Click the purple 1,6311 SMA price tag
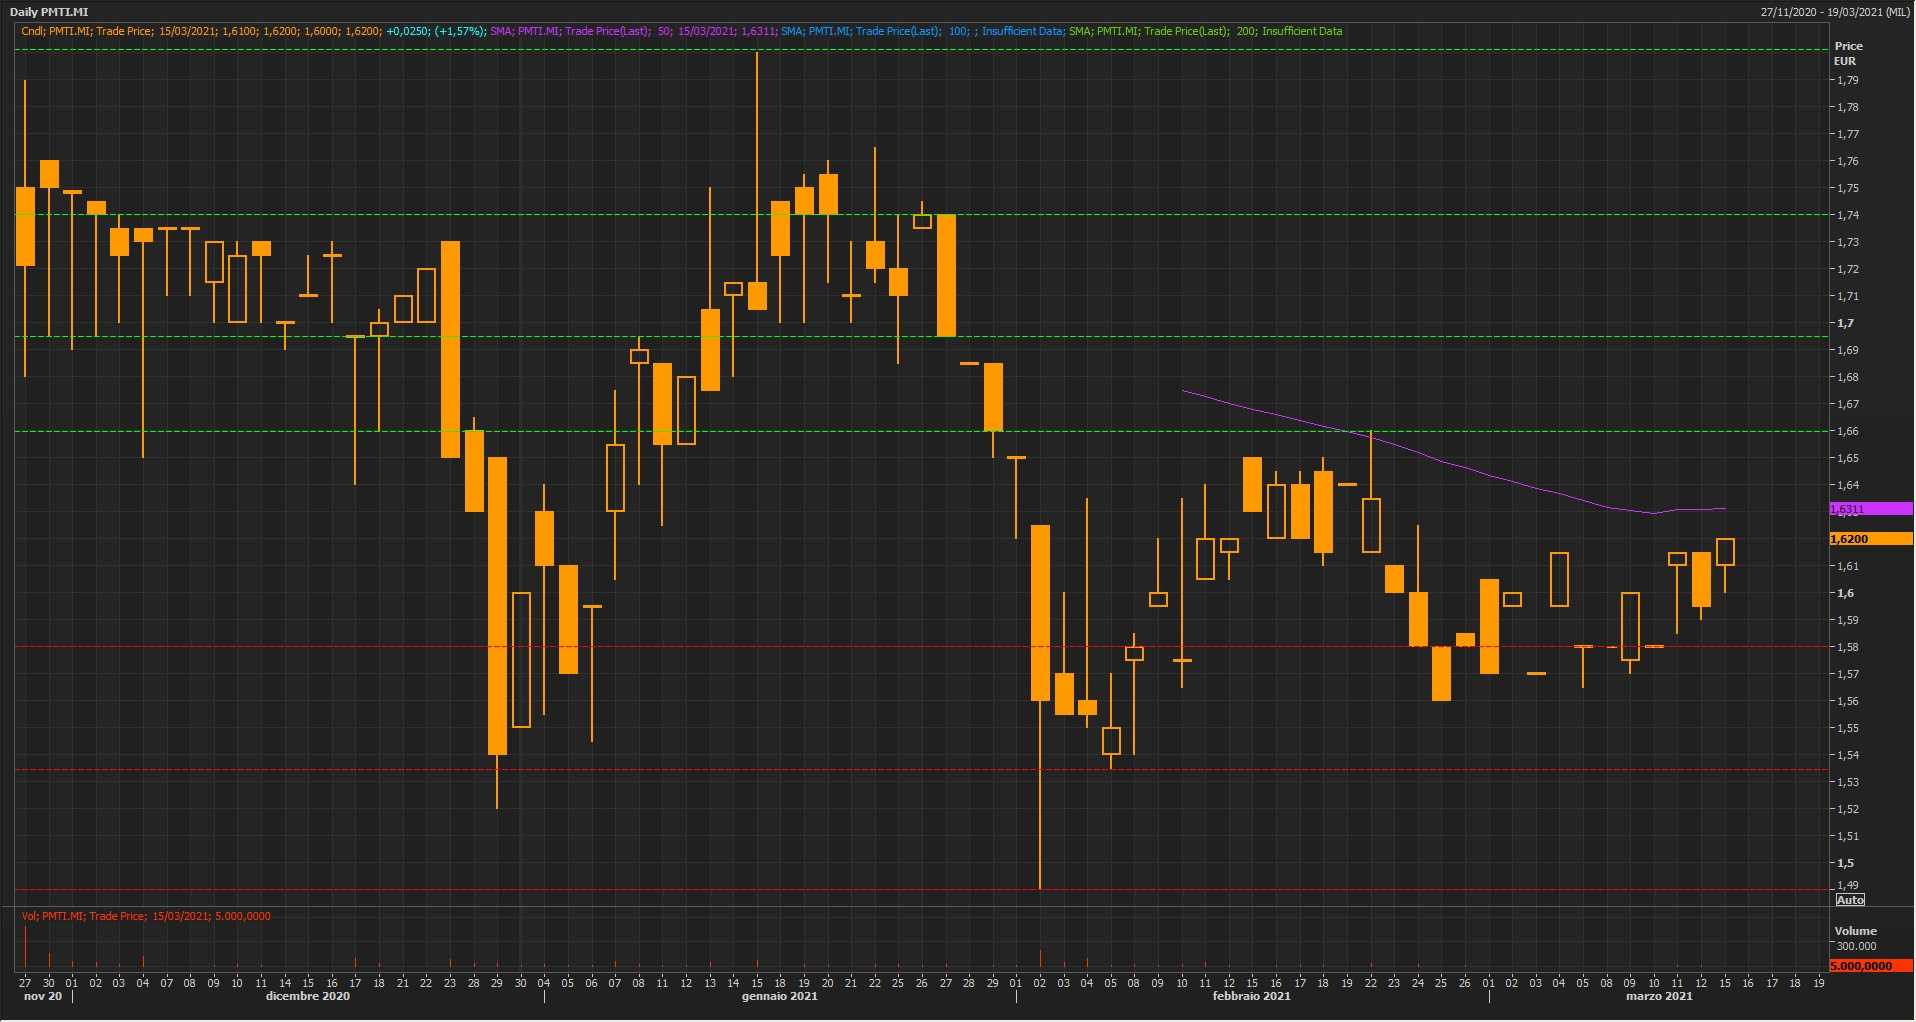1916x1022 pixels. pyautogui.click(x=1869, y=509)
